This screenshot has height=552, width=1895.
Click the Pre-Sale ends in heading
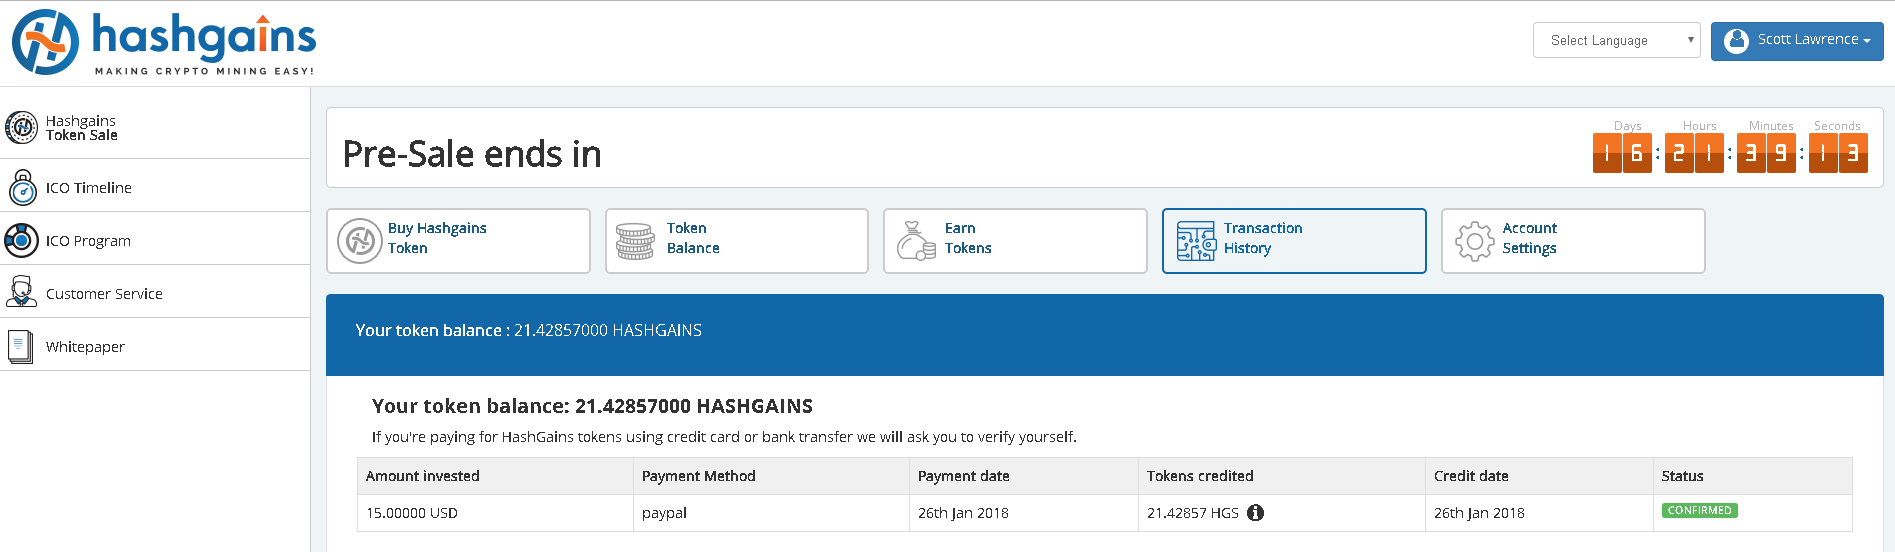coord(472,154)
